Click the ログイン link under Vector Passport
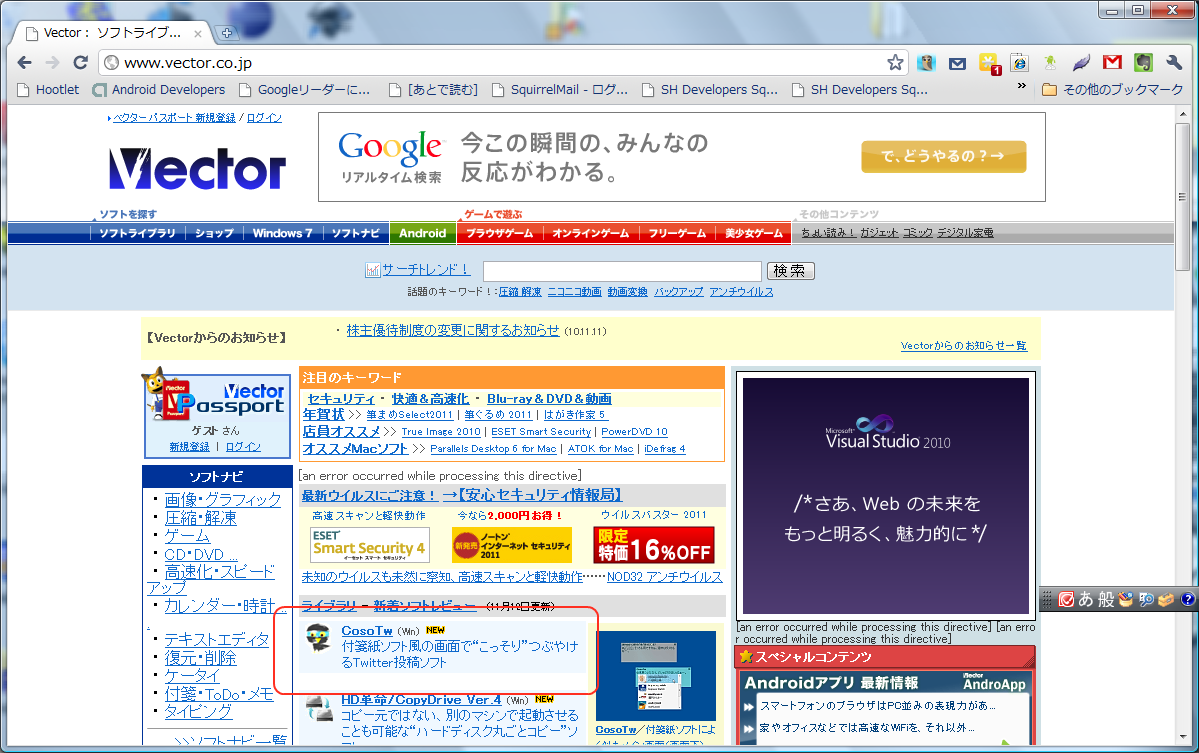Viewport: 1199px width, 753px height. tap(243, 446)
